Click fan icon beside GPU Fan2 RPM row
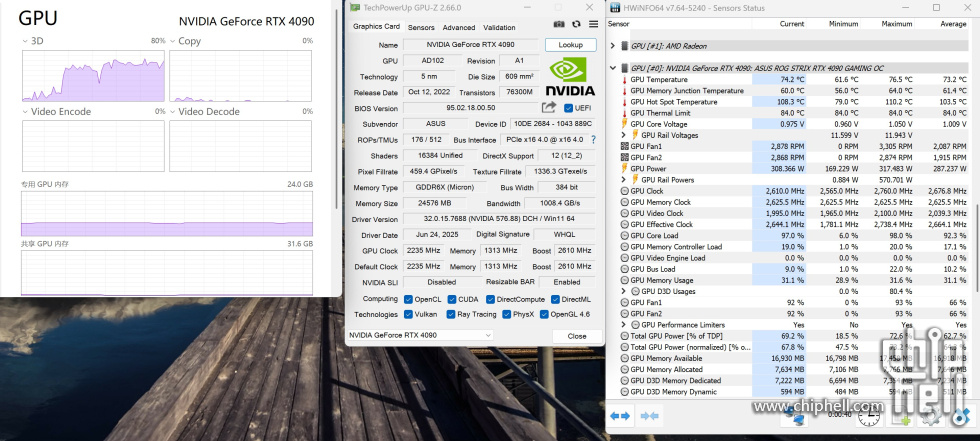This screenshot has height=441, width=980. tap(624, 157)
